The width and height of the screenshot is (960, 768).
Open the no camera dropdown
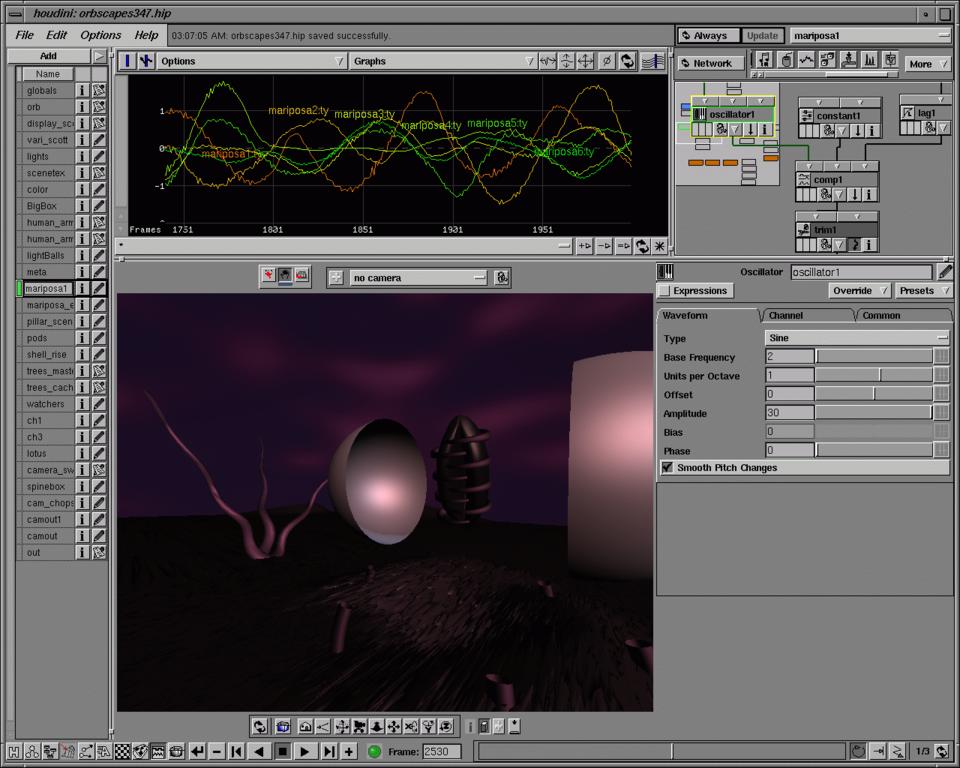coord(418,278)
